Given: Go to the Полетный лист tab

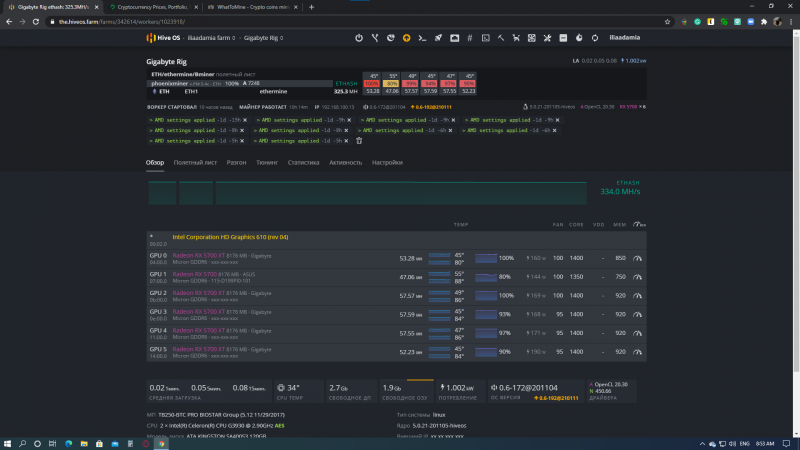Looking at the screenshot, I should click(195, 162).
